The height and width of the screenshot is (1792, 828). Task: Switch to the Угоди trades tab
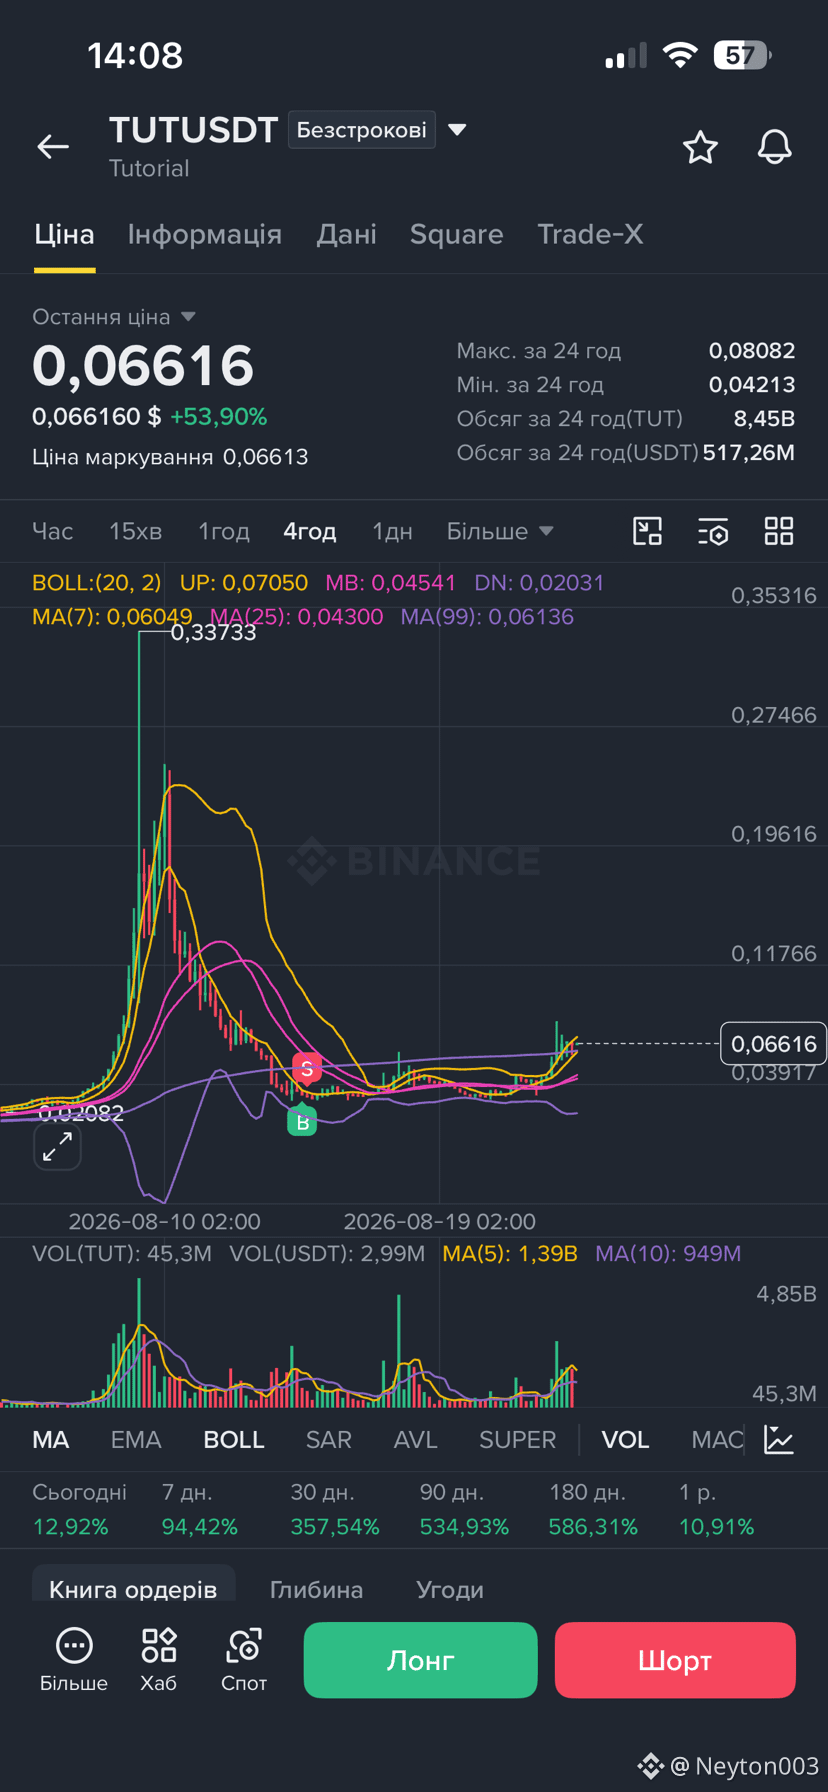[450, 1589]
